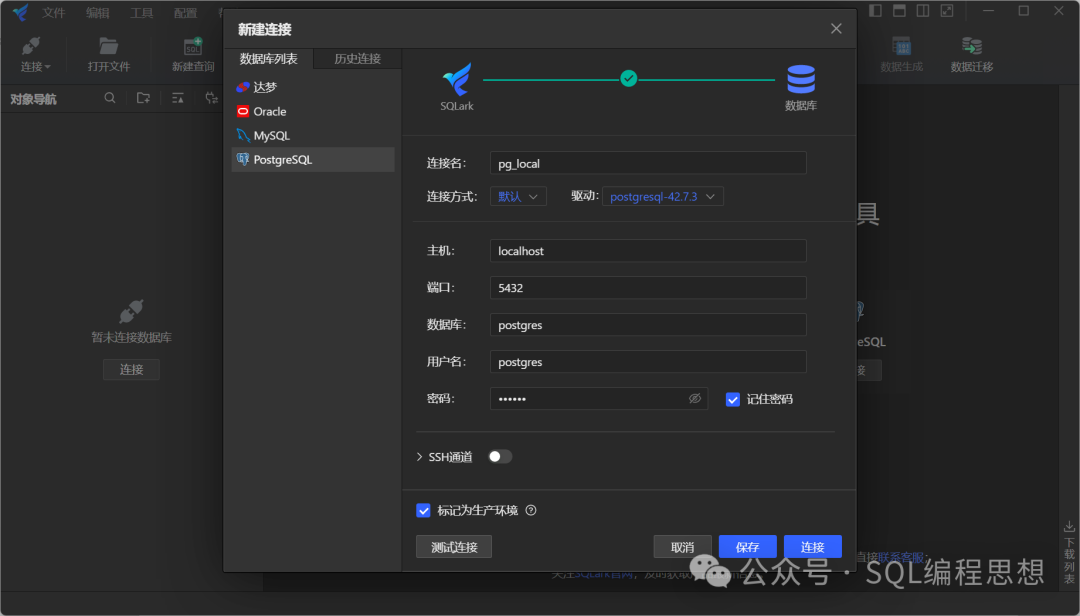
Task: Open the 编辑 menu
Action: click(98, 13)
